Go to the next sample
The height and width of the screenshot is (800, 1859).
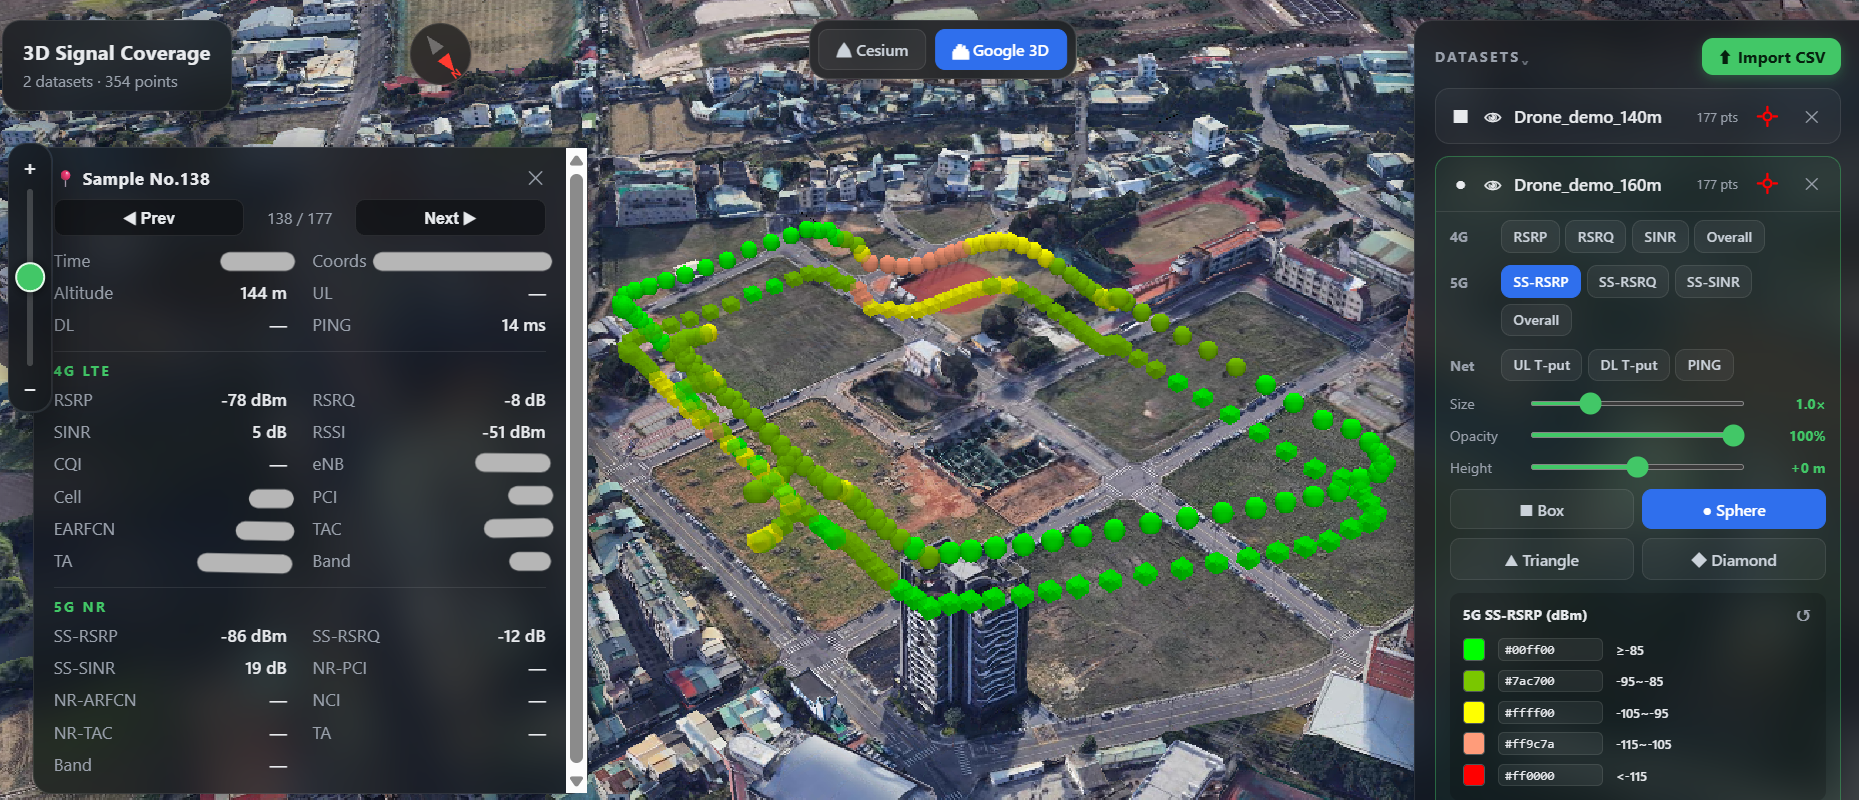(x=450, y=218)
